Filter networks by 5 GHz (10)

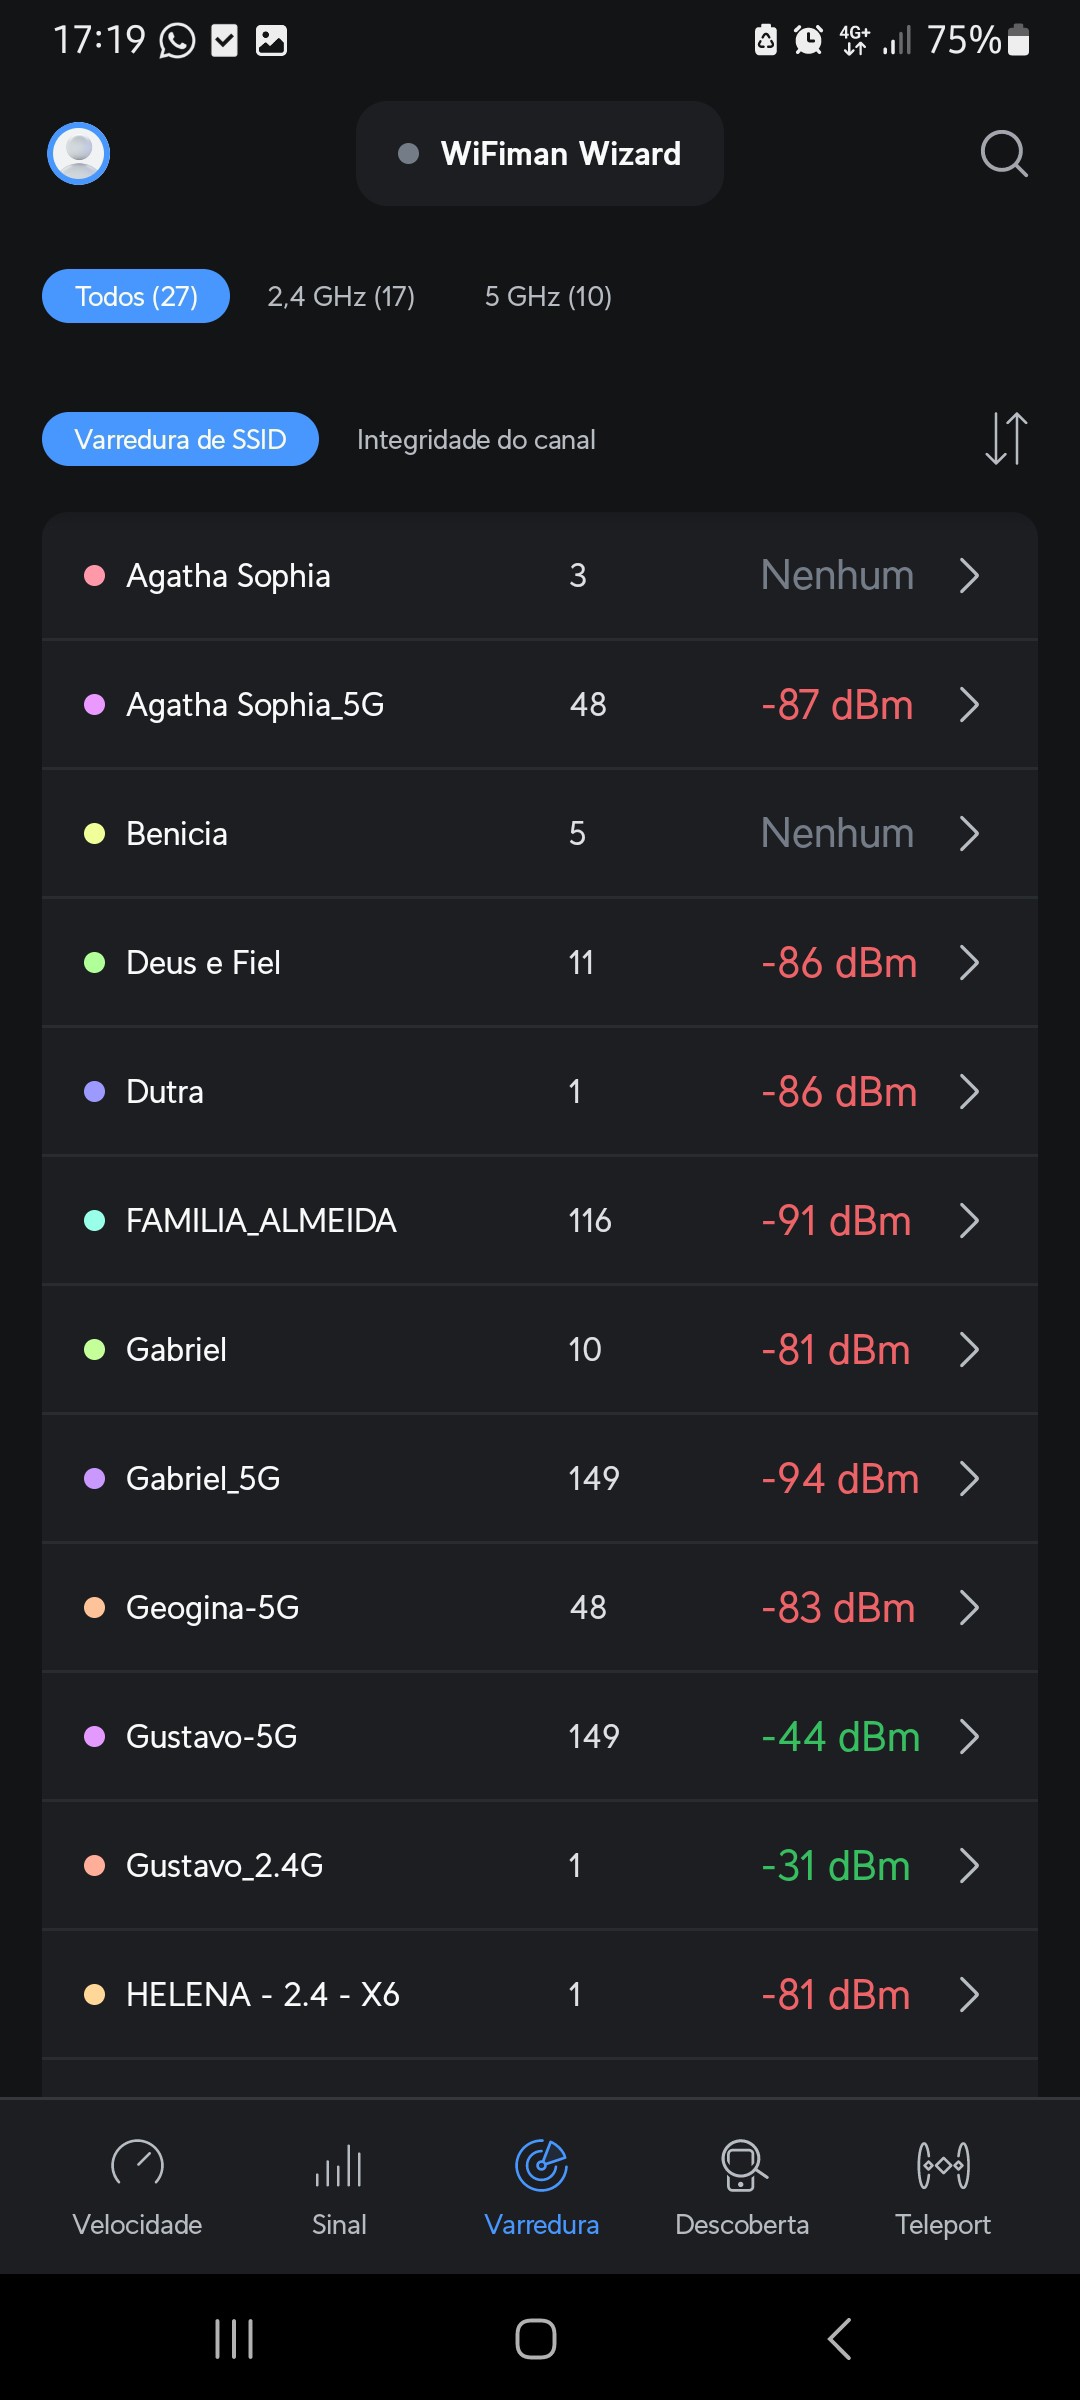548,296
